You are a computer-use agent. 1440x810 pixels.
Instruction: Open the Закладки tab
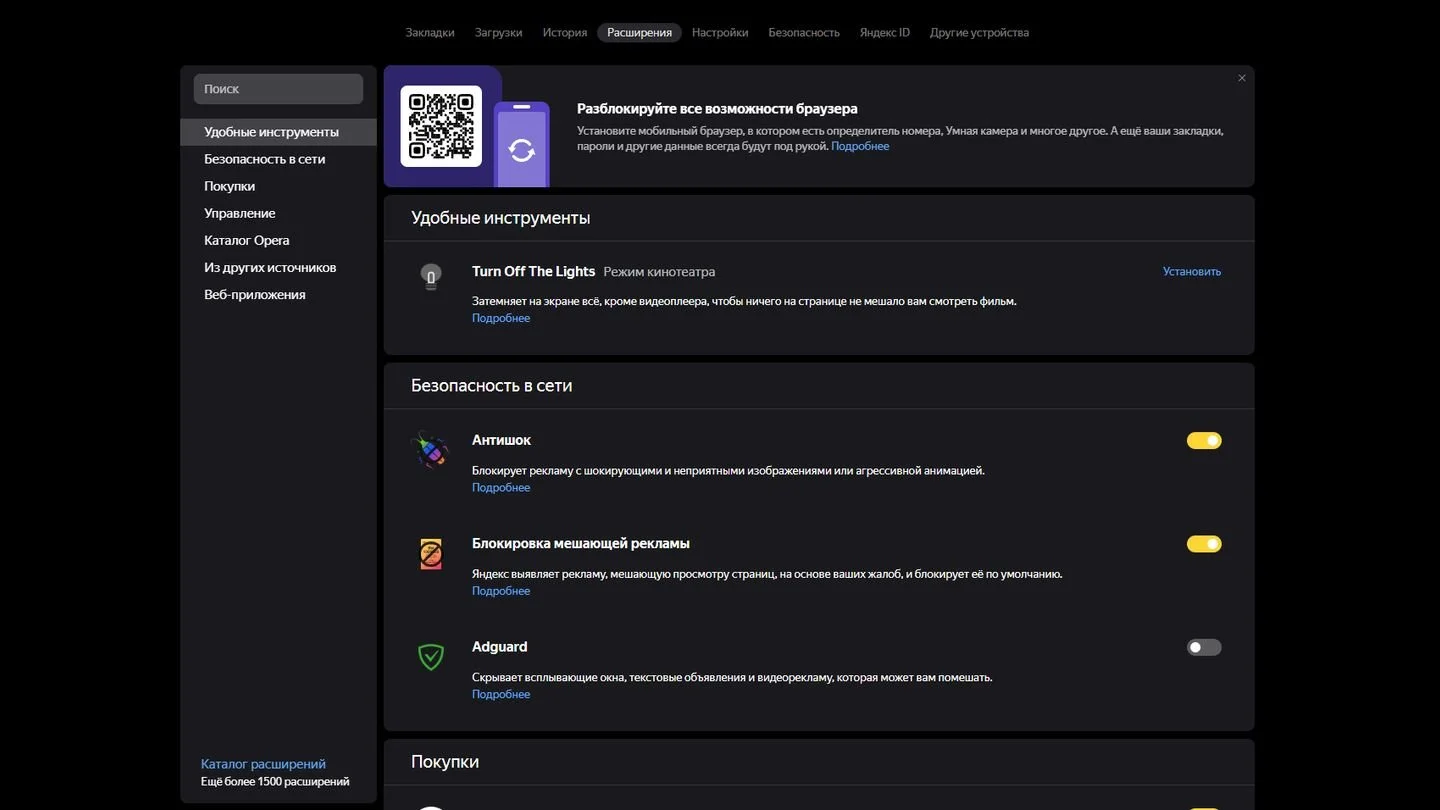[430, 33]
